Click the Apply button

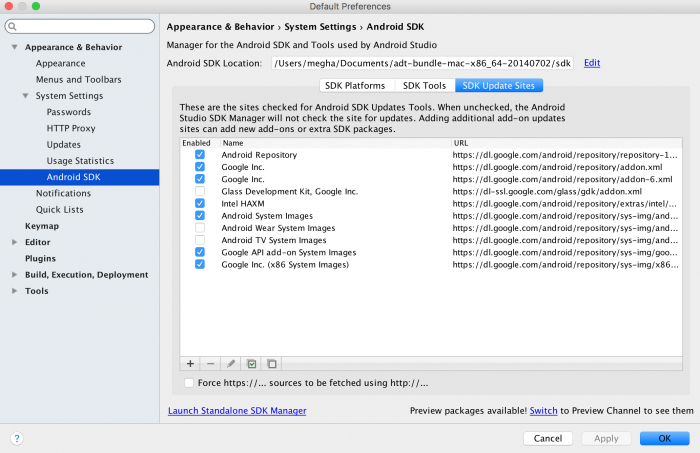click(x=606, y=438)
